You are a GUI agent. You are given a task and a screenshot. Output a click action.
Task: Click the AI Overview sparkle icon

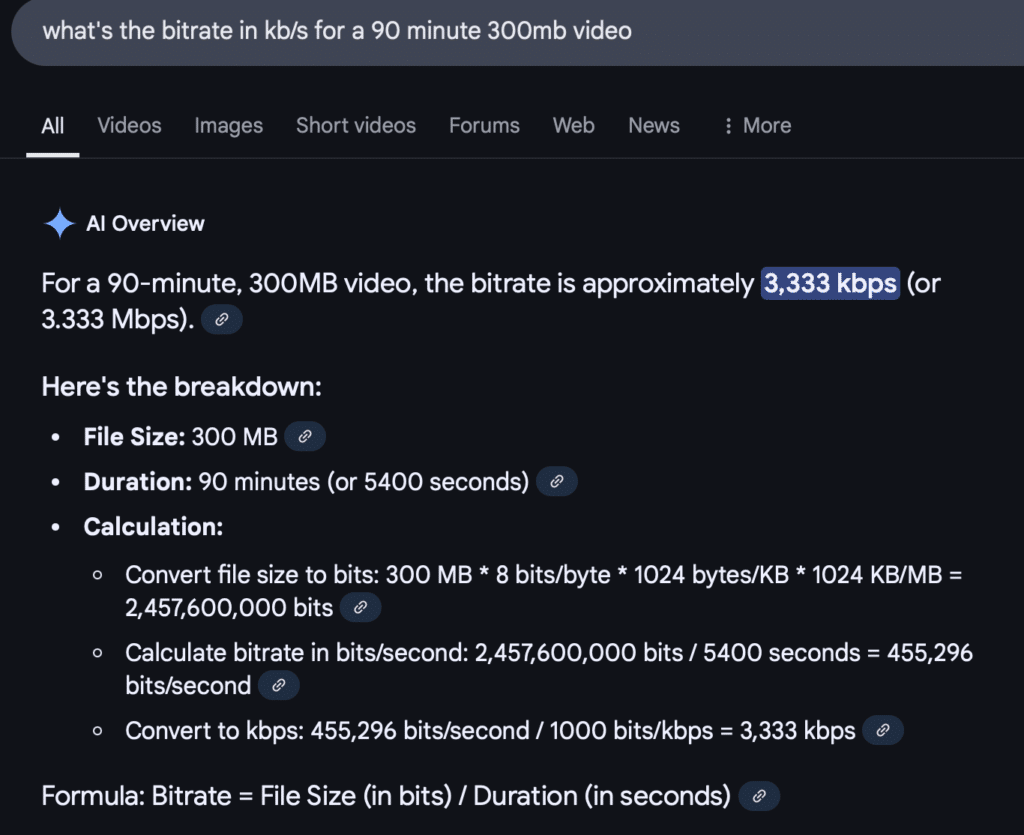(x=59, y=224)
